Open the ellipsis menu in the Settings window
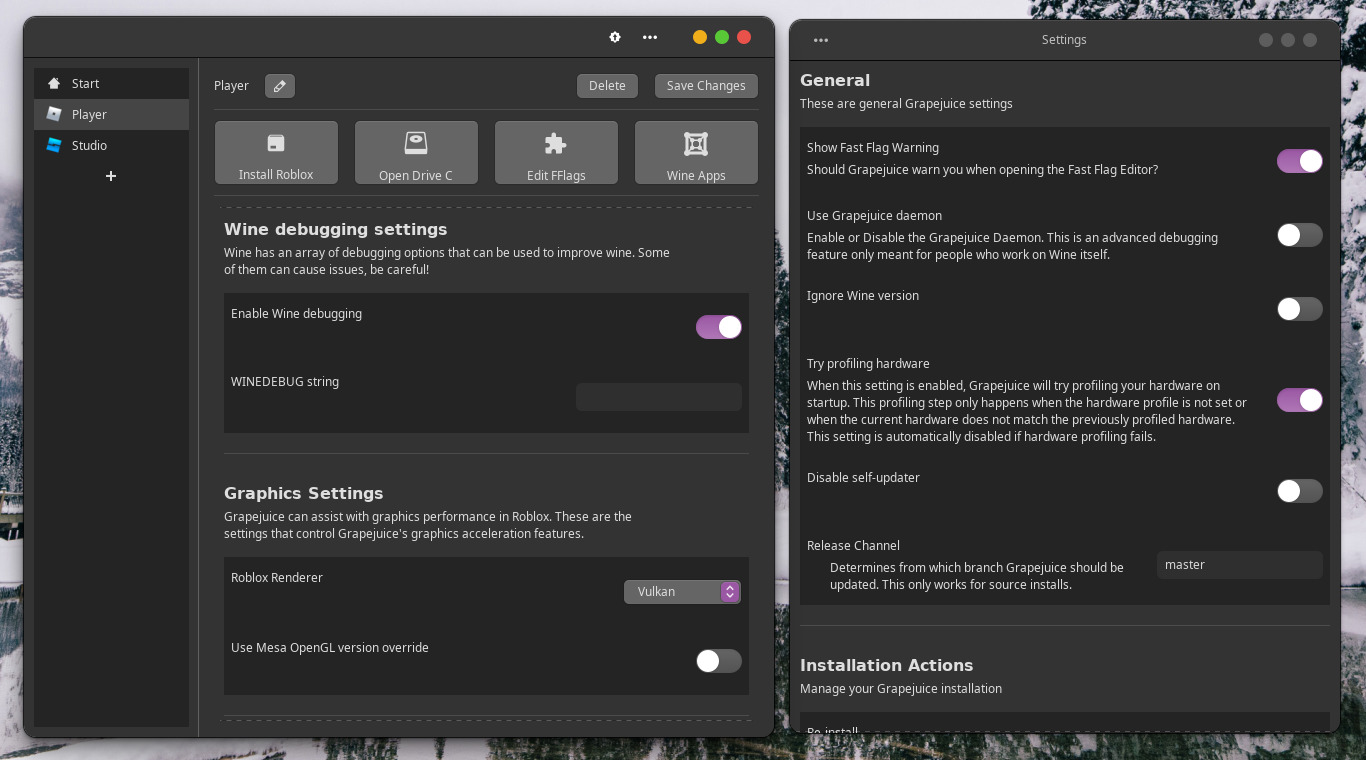The width and height of the screenshot is (1366, 760). click(821, 39)
